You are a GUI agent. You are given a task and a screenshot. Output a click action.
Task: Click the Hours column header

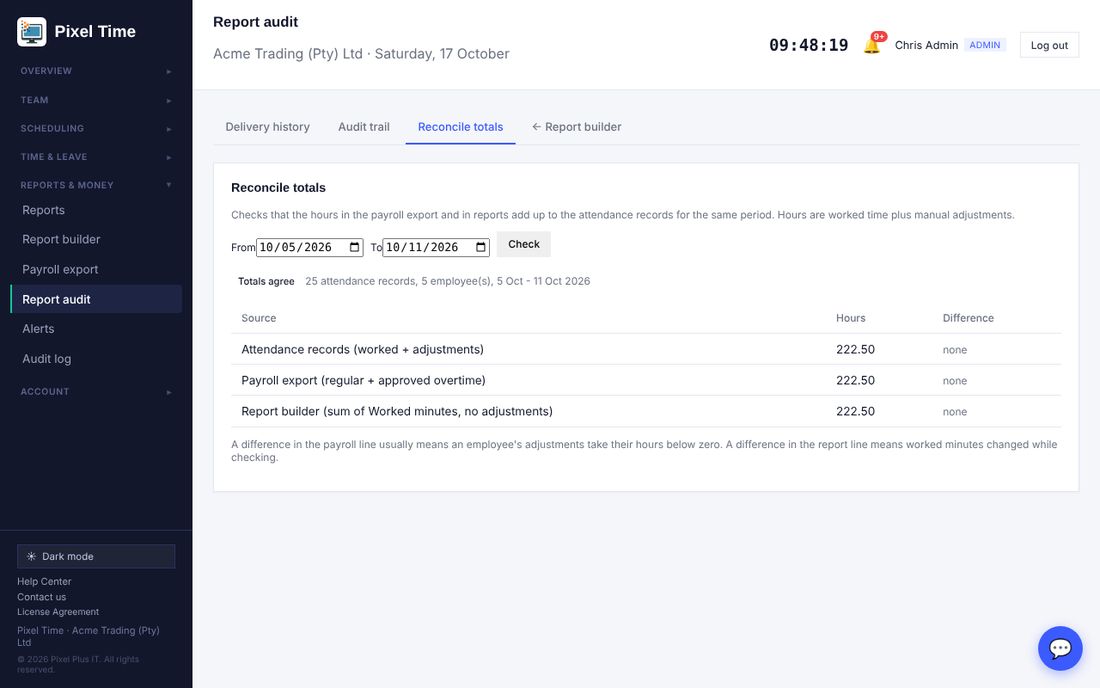coord(850,318)
